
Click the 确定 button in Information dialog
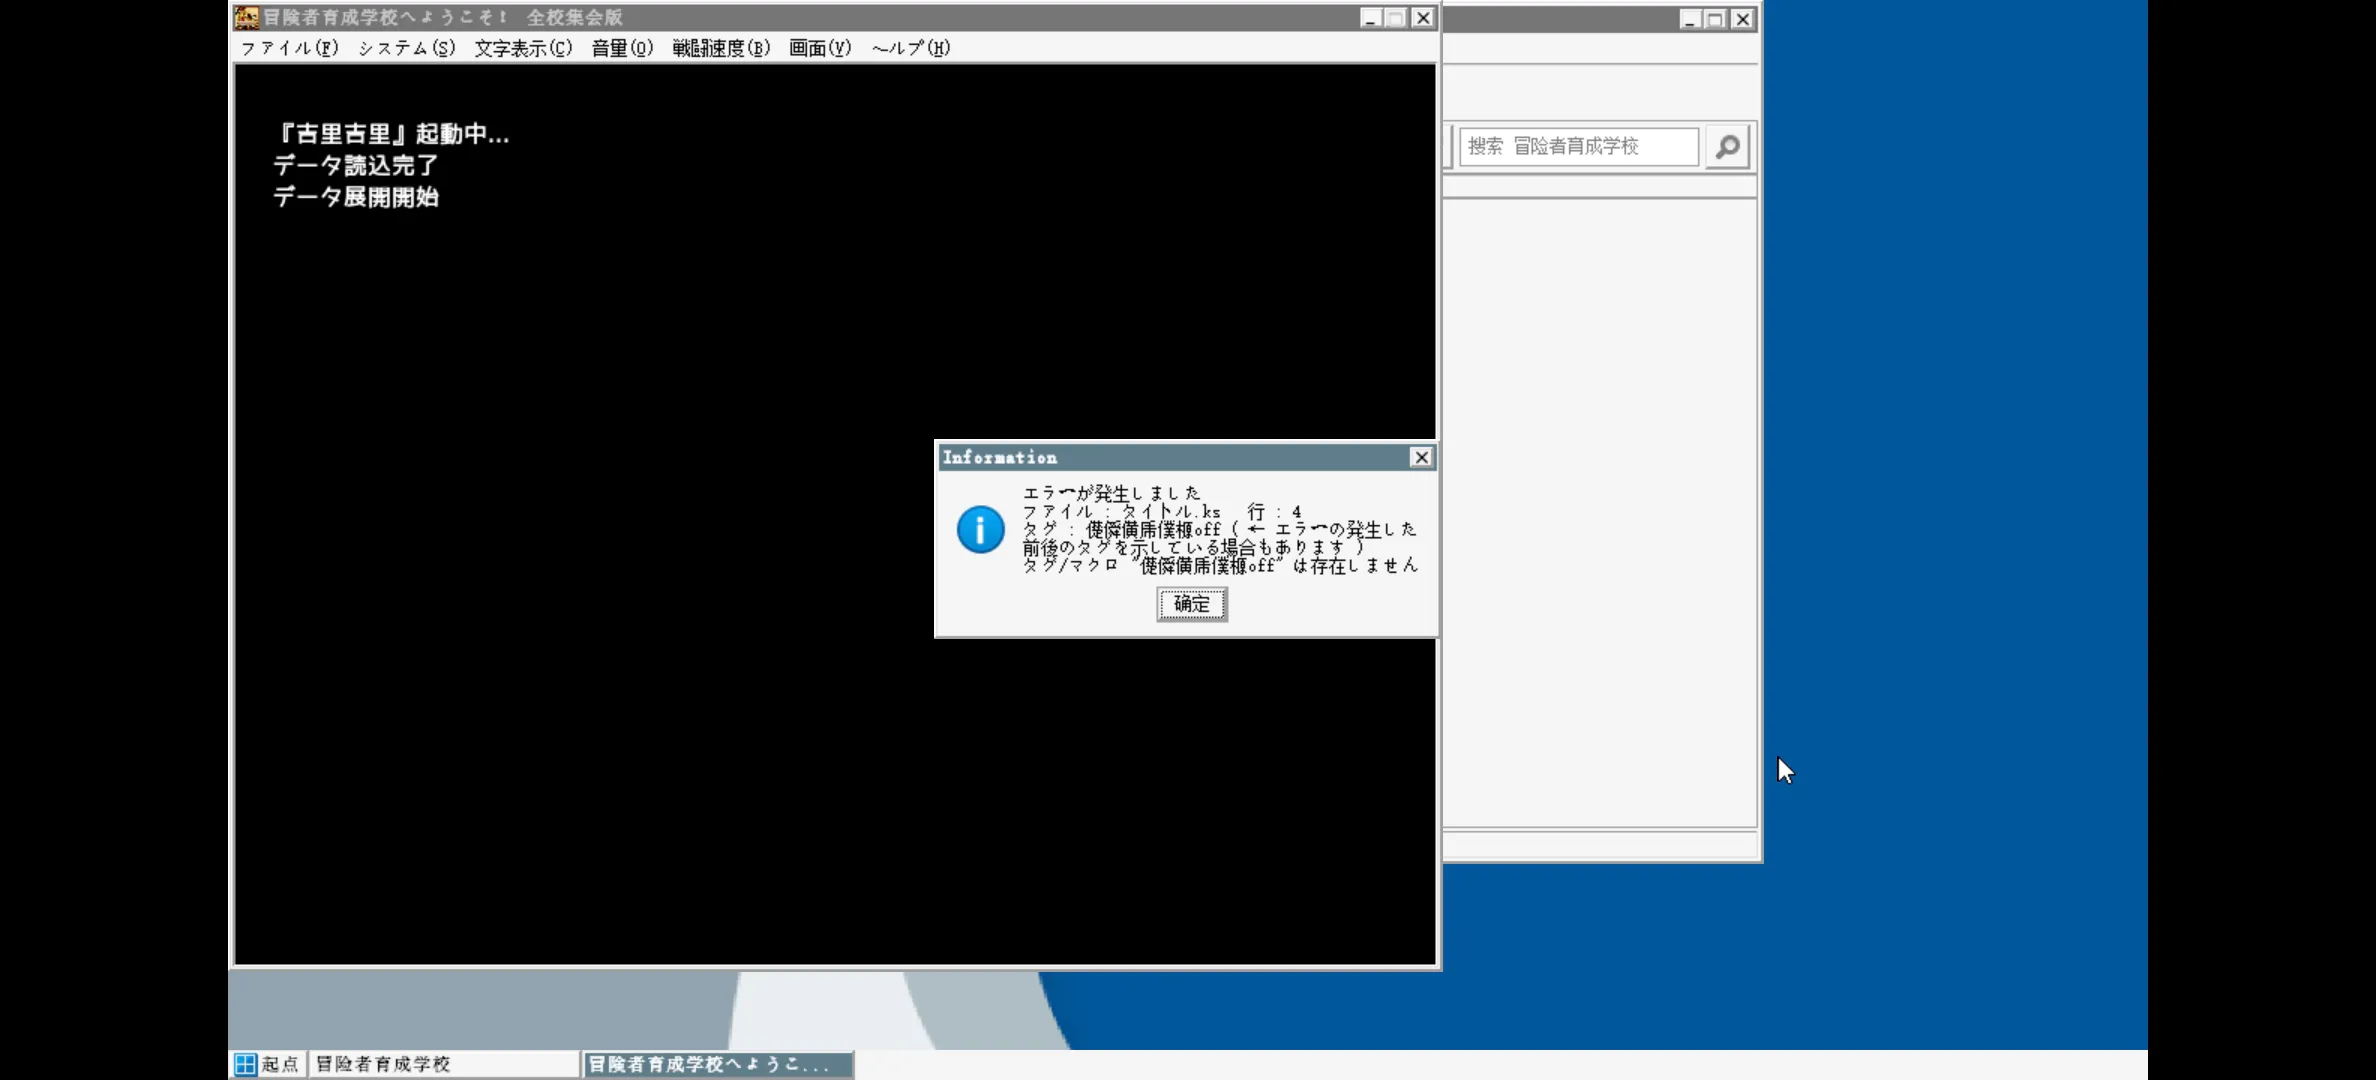[1191, 604]
